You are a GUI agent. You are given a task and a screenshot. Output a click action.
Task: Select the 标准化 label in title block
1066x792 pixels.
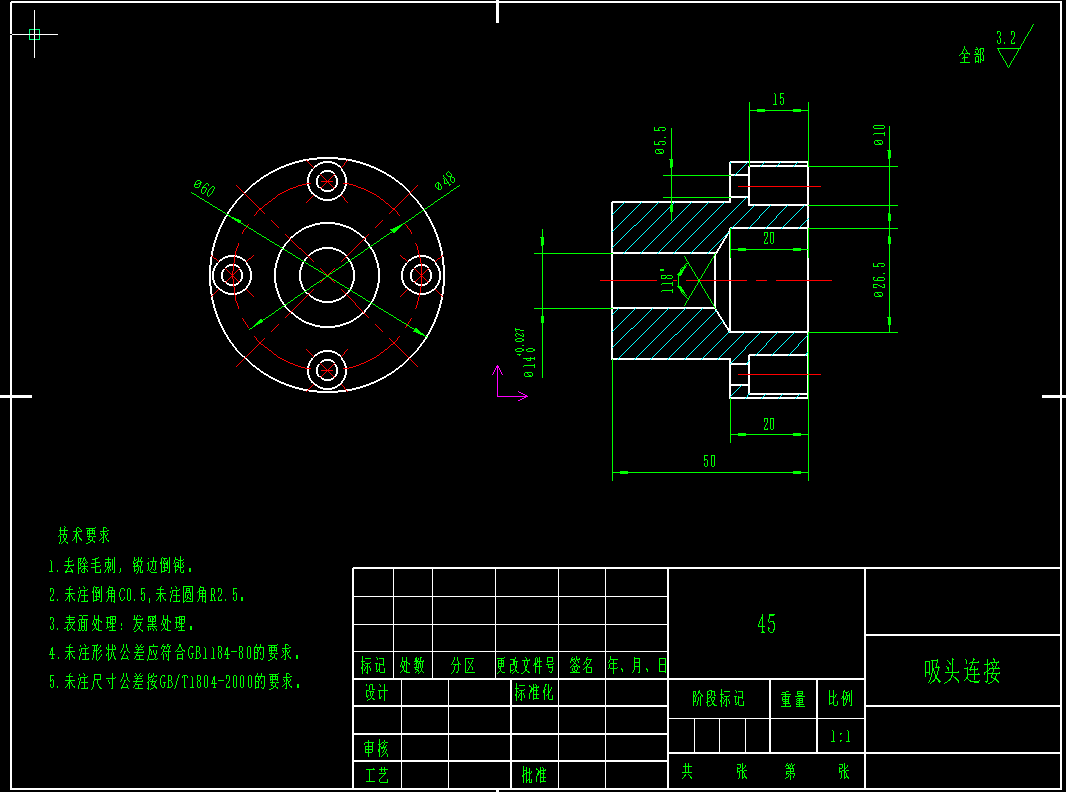(x=534, y=693)
